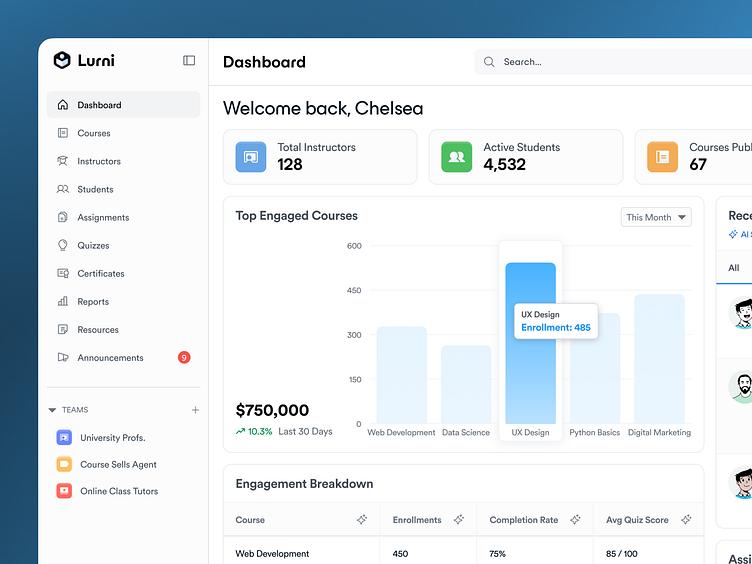
Task: Click the Total Instructors stat card
Action: pyautogui.click(x=320, y=157)
